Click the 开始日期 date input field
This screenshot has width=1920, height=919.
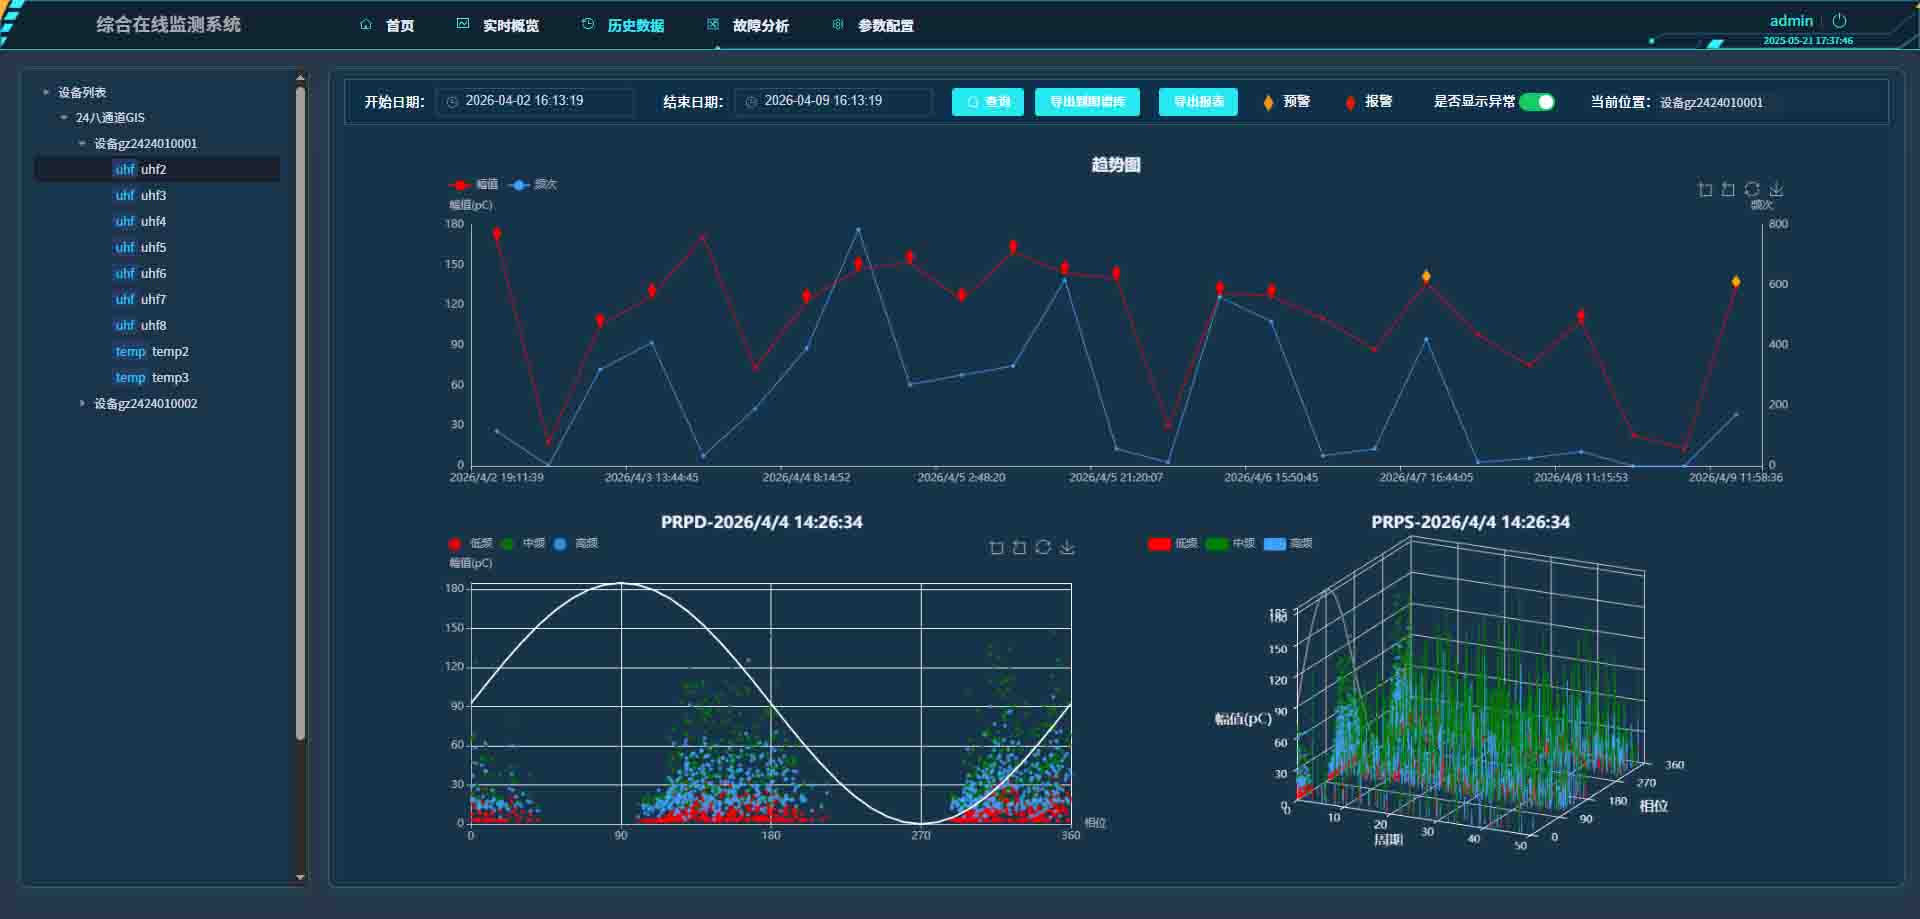point(535,102)
